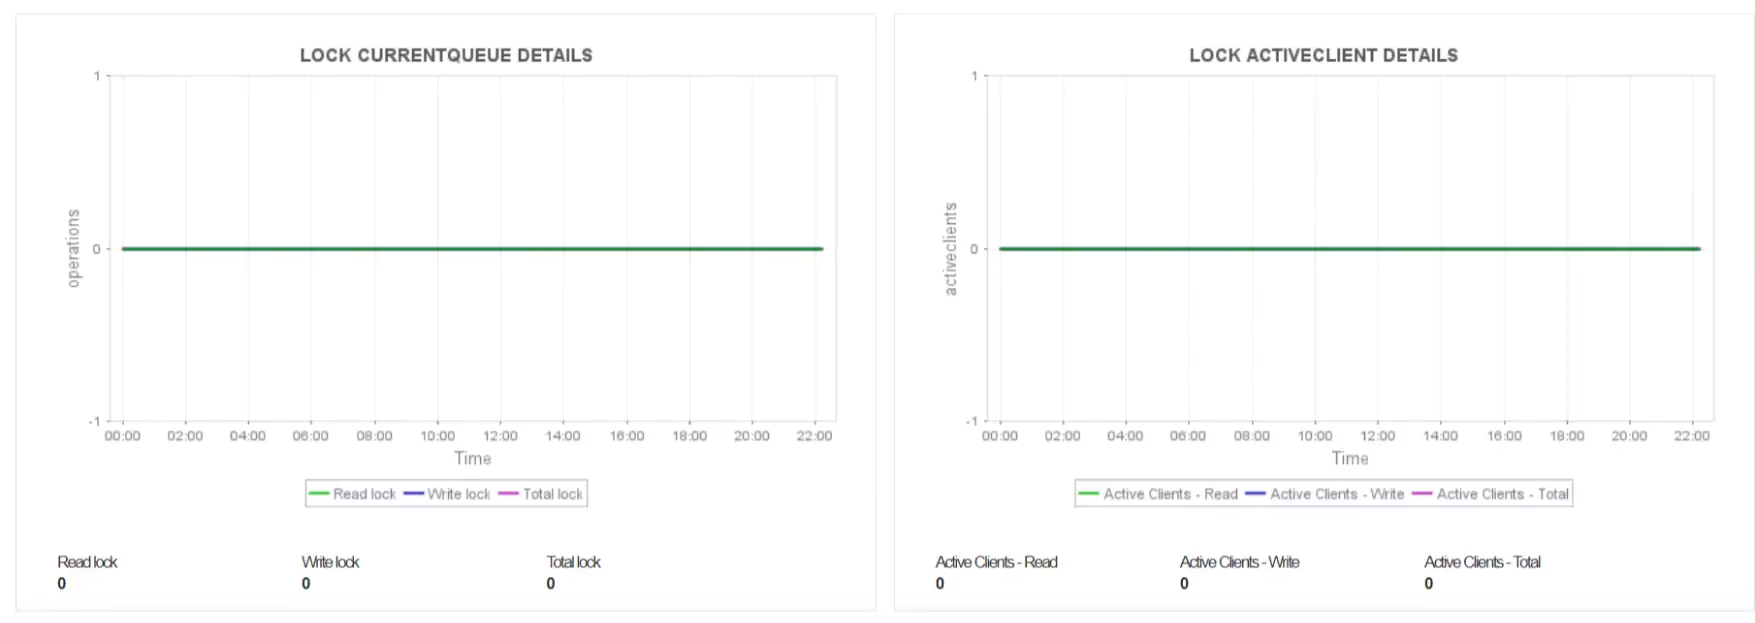Click the Lock Currentqueue Details chart title
Screen dimensions: 1755x623
pos(446,56)
